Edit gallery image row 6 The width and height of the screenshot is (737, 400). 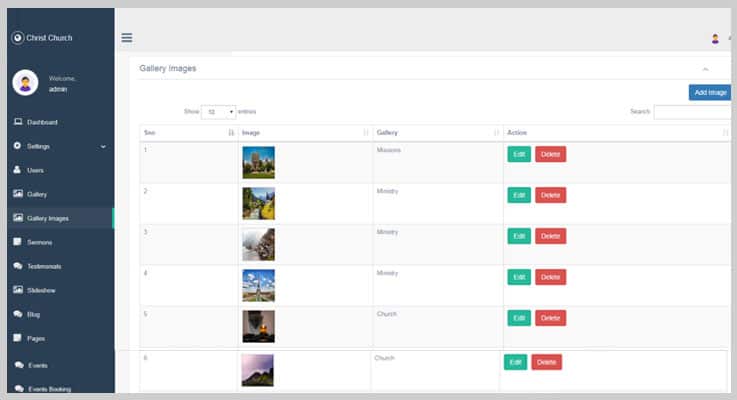tap(516, 362)
